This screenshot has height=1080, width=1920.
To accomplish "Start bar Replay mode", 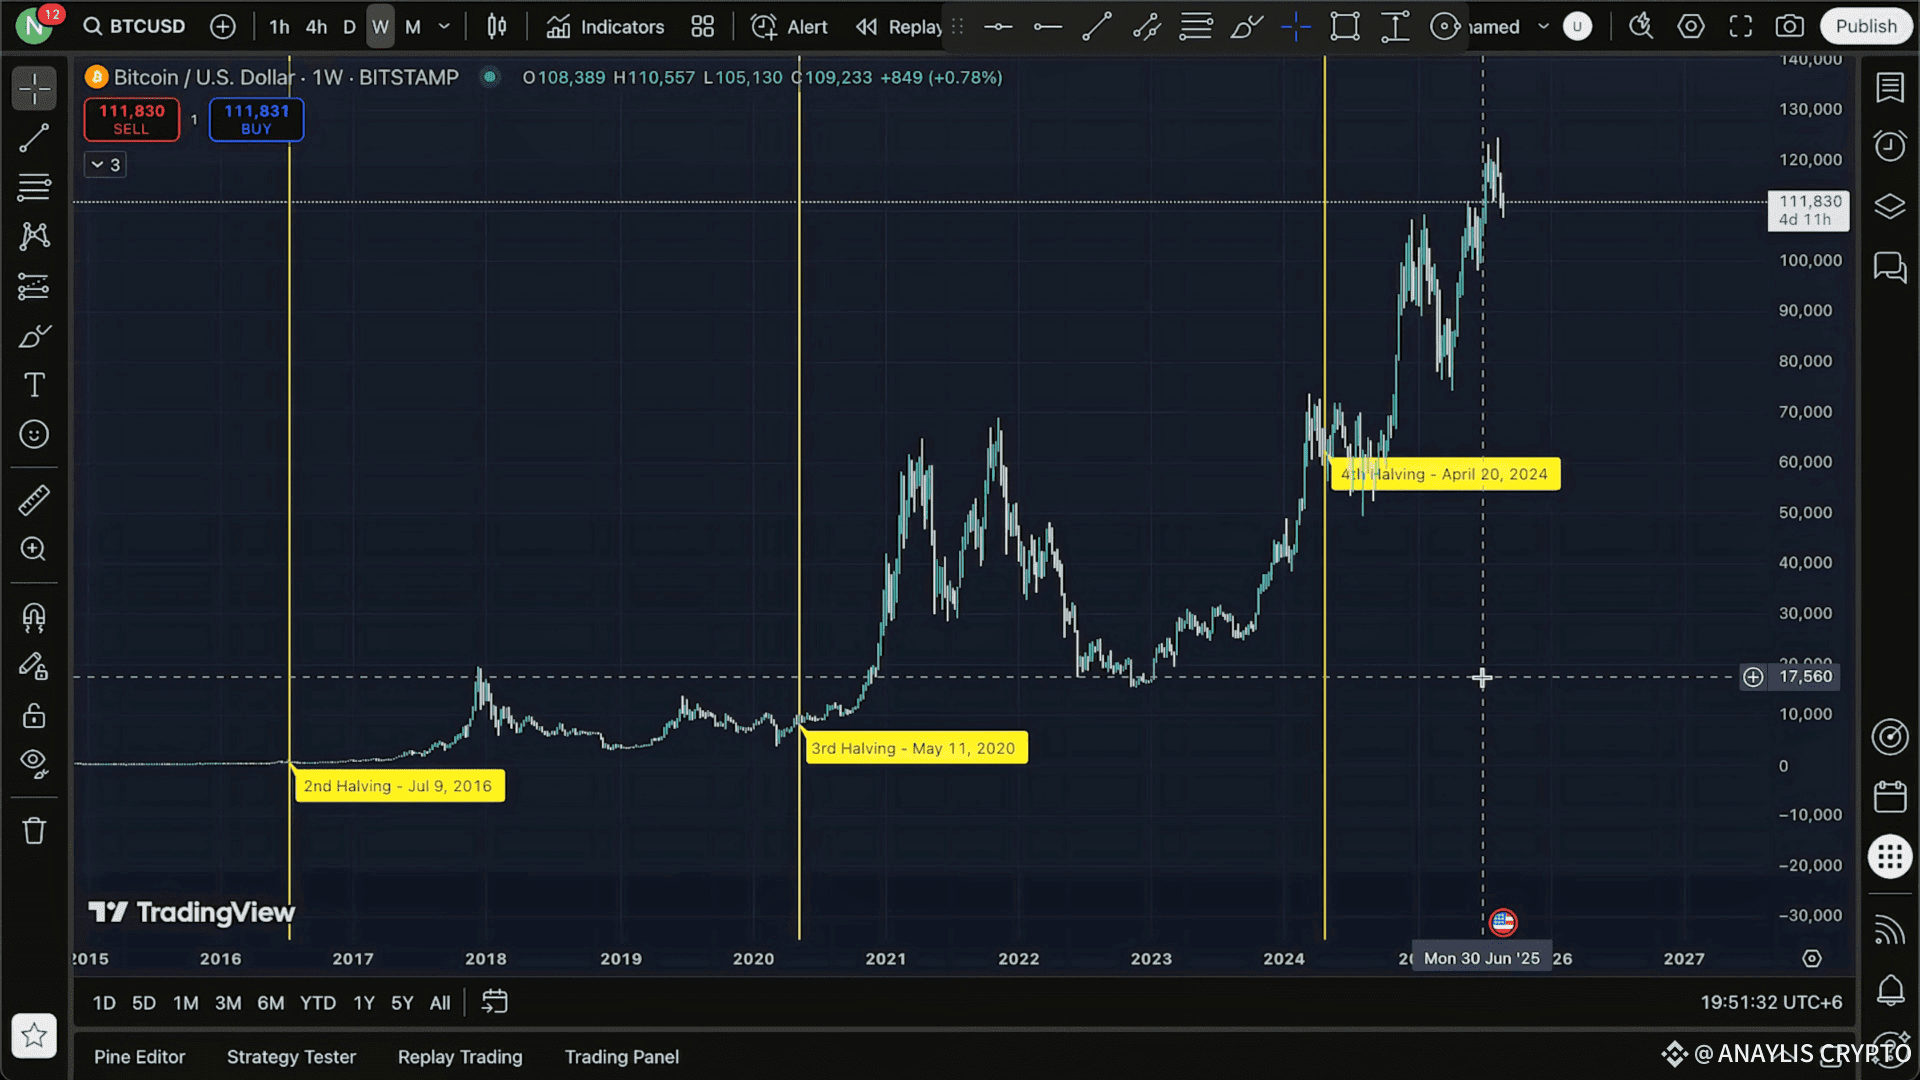I will pyautogui.click(x=899, y=27).
